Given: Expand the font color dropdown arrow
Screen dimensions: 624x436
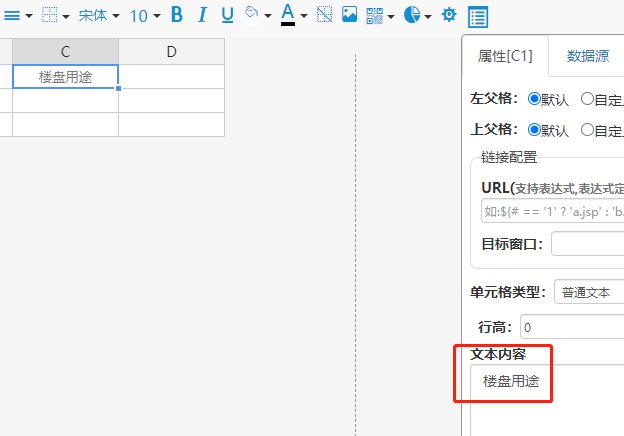Looking at the screenshot, I should [304, 16].
